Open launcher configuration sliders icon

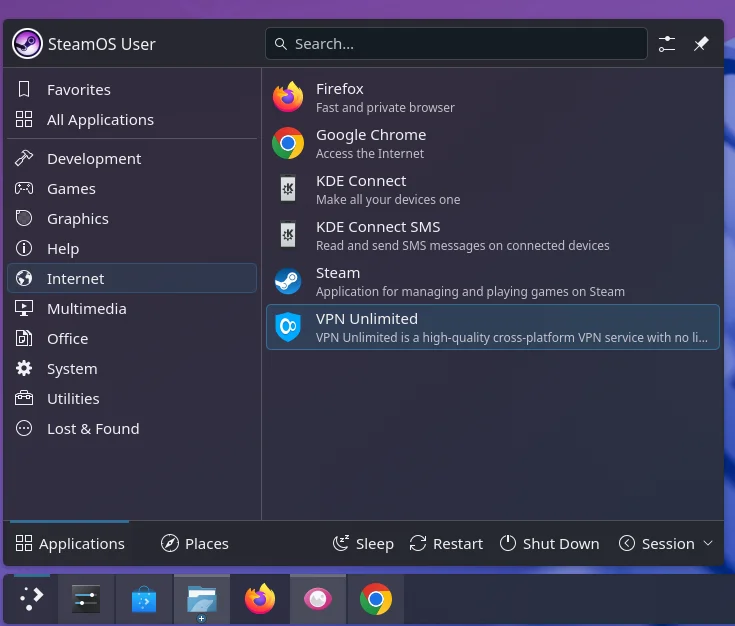[x=667, y=44]
